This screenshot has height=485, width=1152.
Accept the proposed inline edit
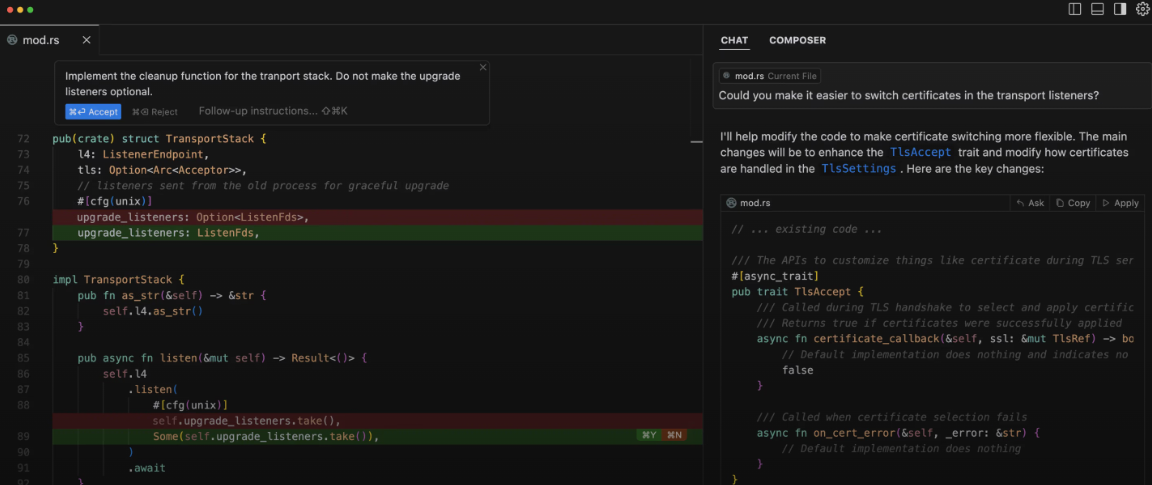tap(93, 112)
